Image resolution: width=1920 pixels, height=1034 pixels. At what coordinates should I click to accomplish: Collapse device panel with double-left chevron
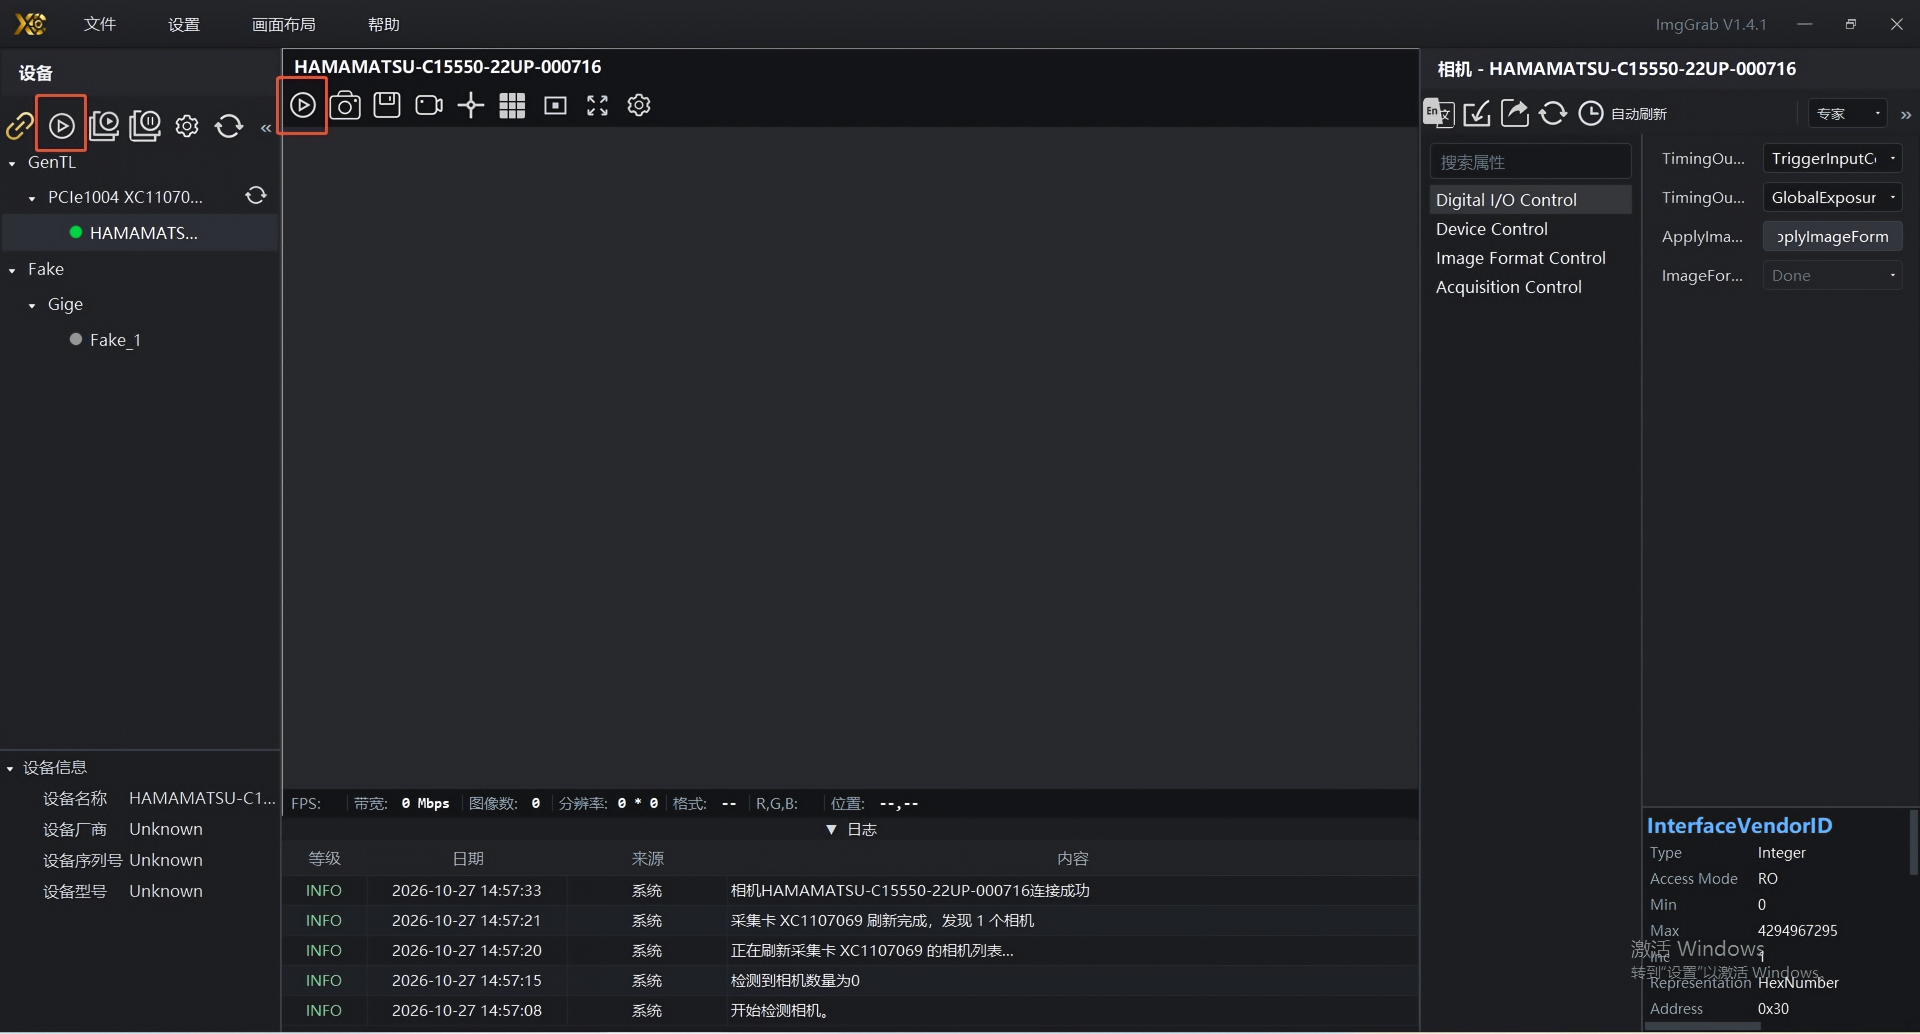(x=266, y=128)
